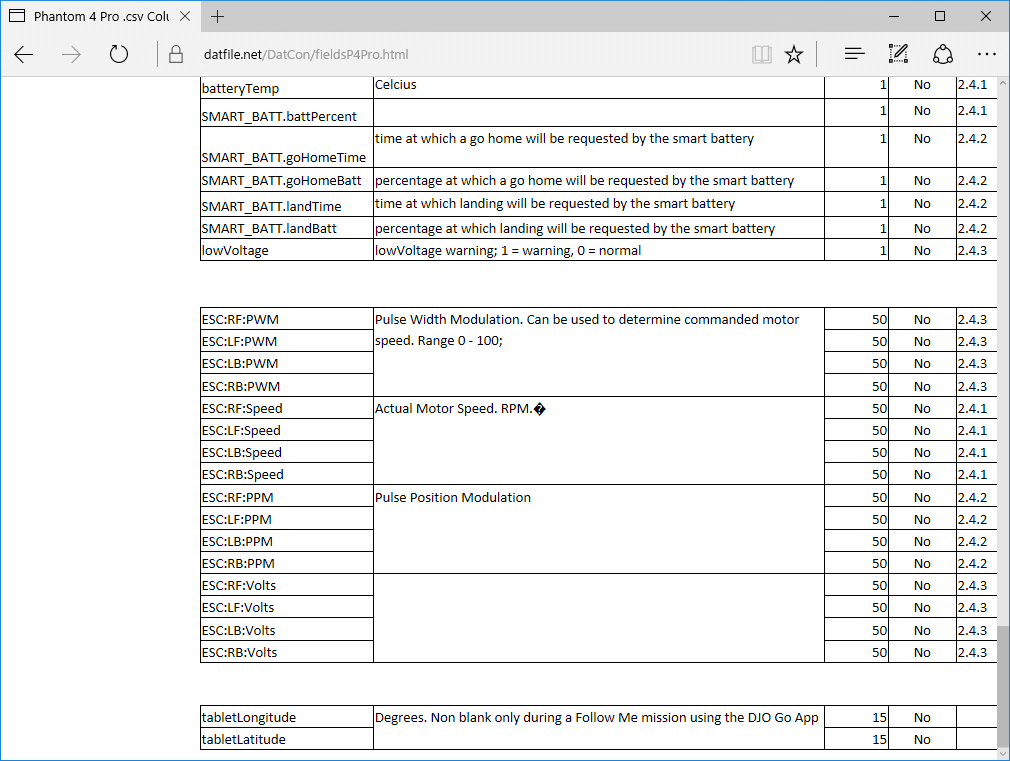
Task: Click the Forward navigation arrow
Action: pos(71,55)
